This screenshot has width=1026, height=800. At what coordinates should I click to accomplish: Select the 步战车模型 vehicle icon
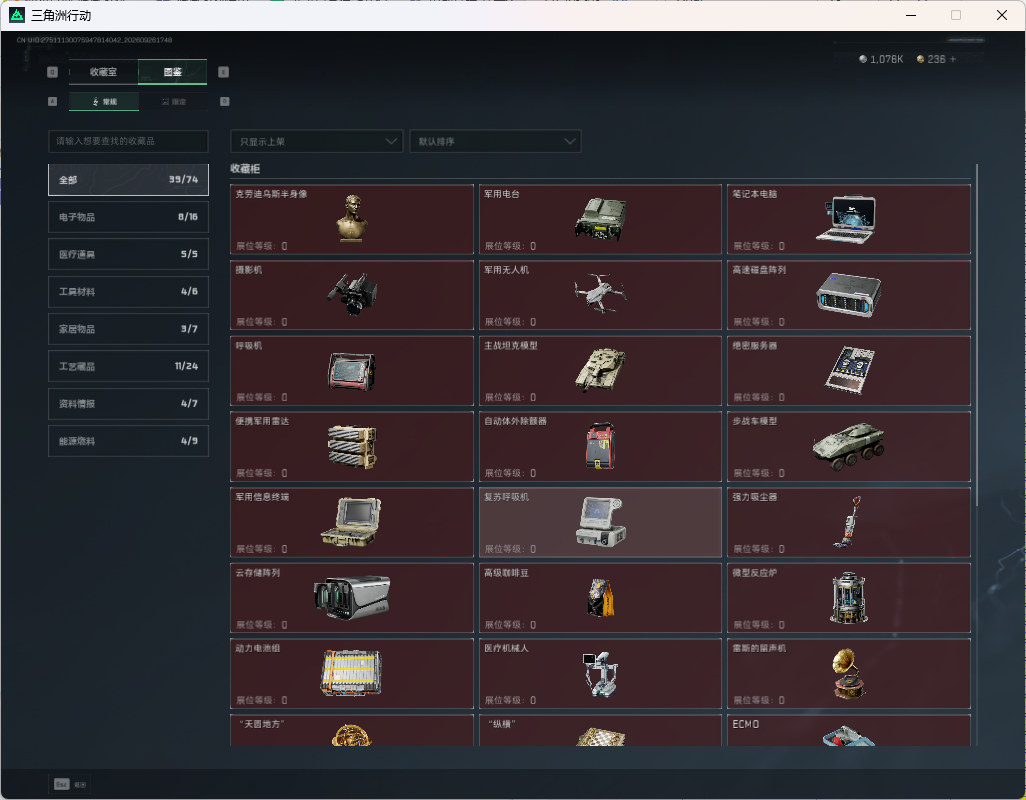(849, 446)
